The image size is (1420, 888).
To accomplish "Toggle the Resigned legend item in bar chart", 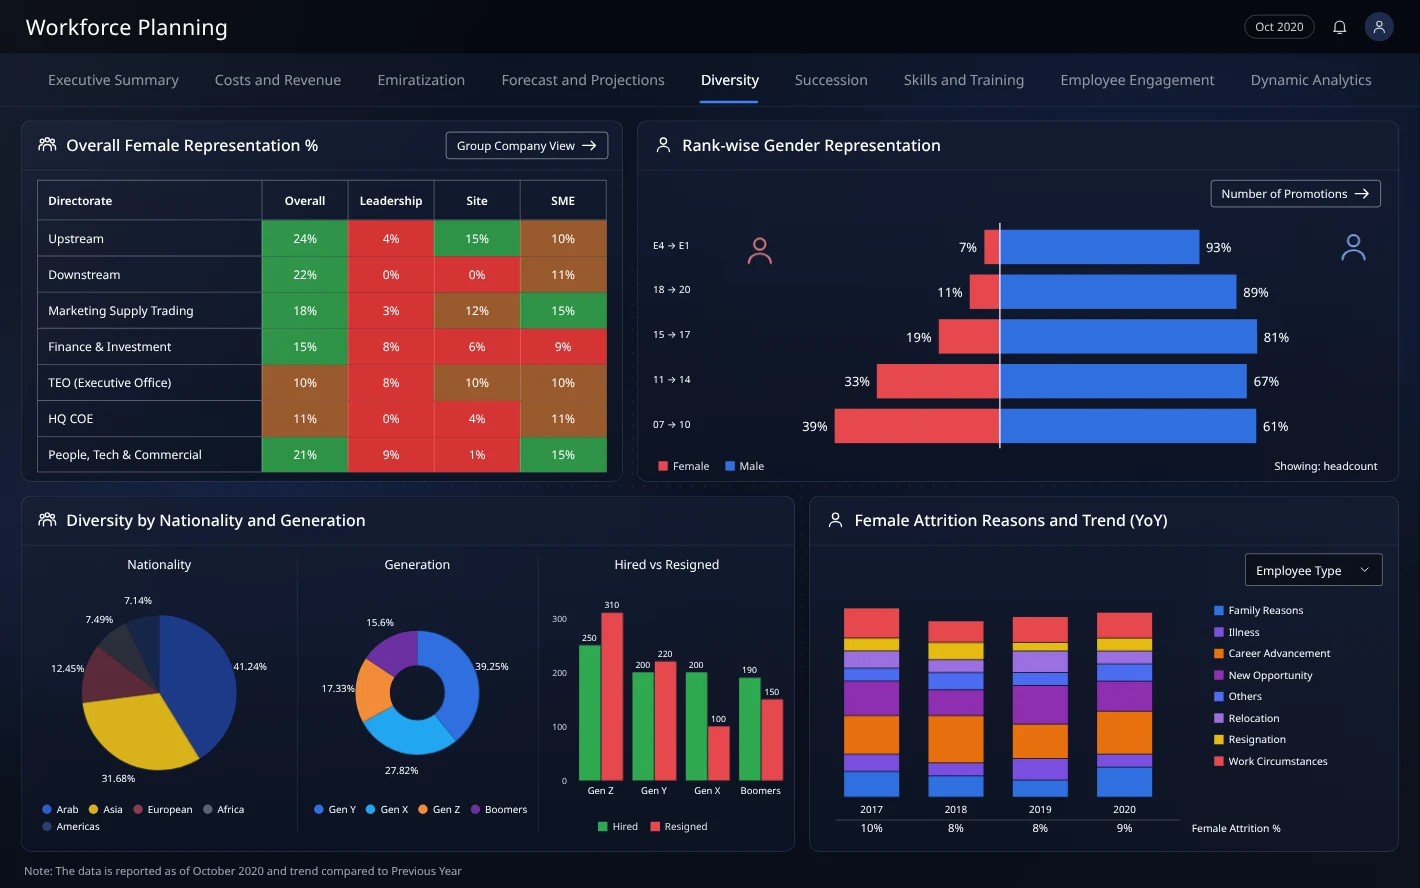I will 679,827.
